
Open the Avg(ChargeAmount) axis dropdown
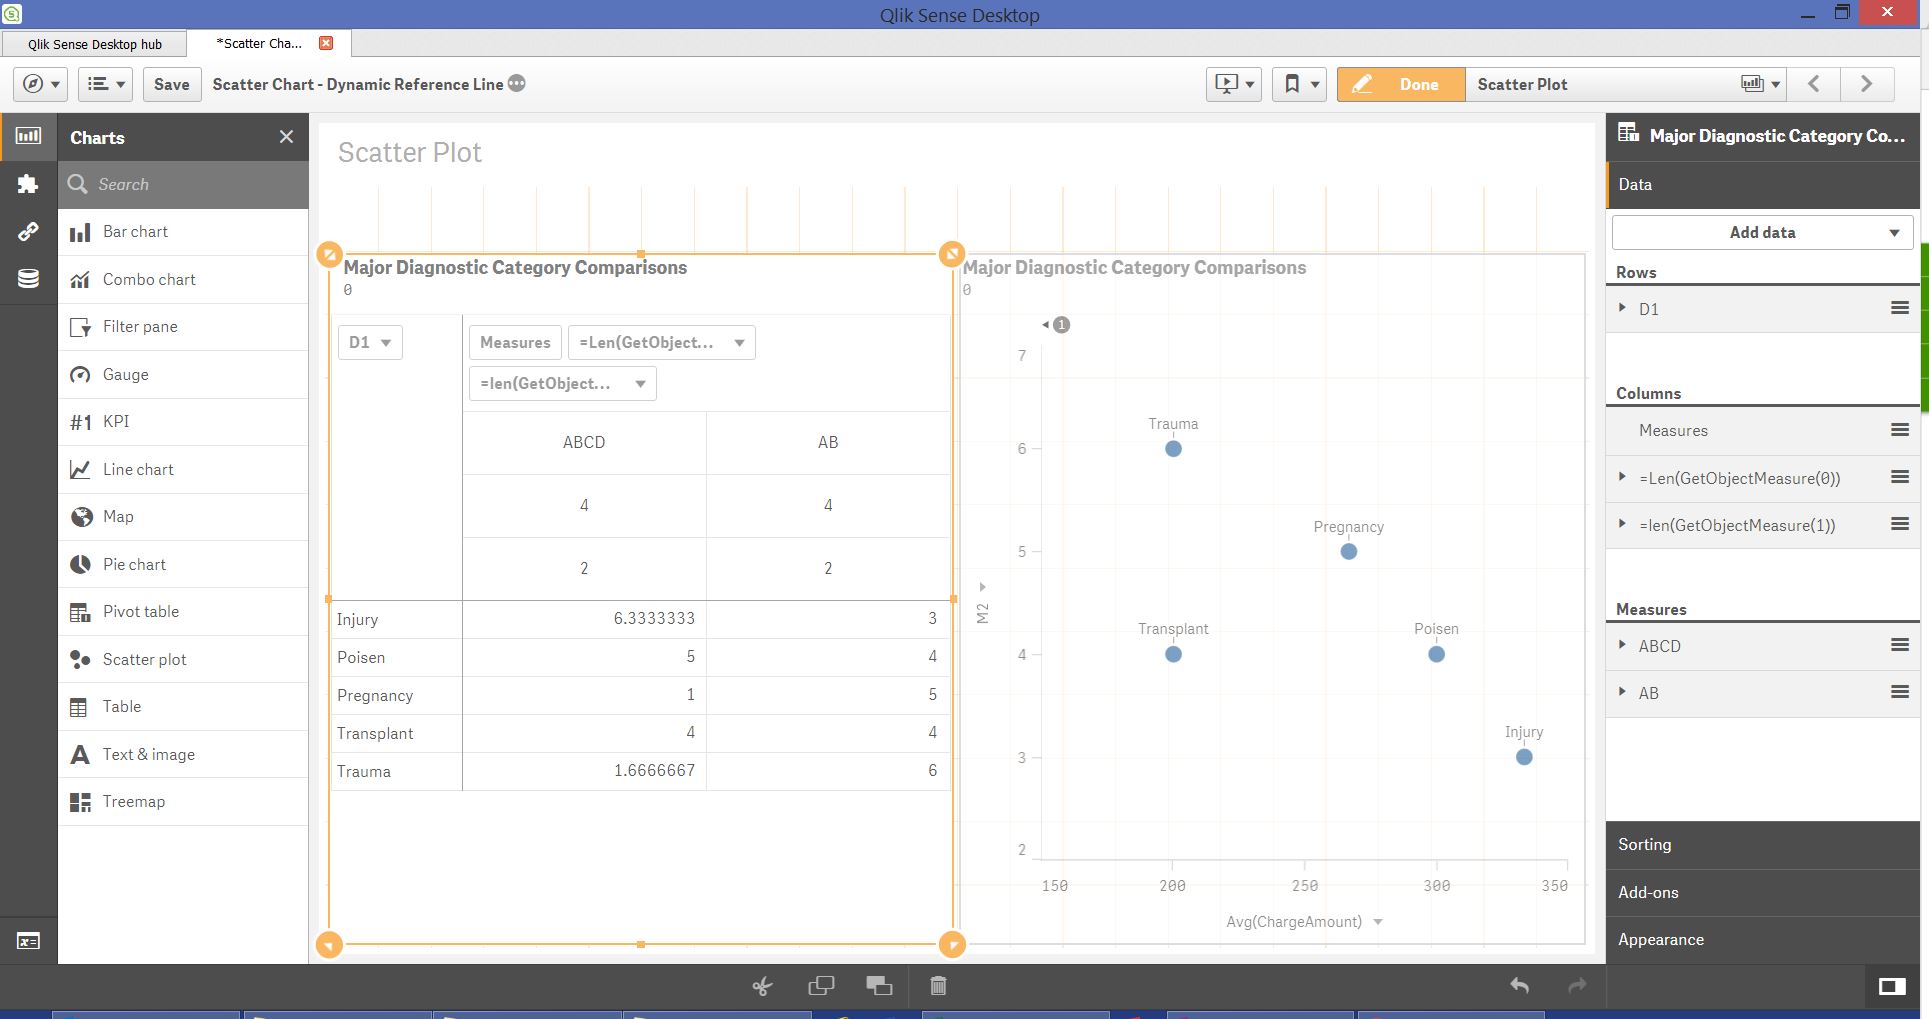point(1379,921)
